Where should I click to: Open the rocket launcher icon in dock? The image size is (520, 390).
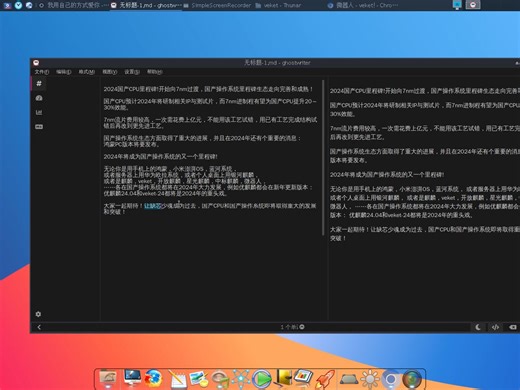(325, 379)
